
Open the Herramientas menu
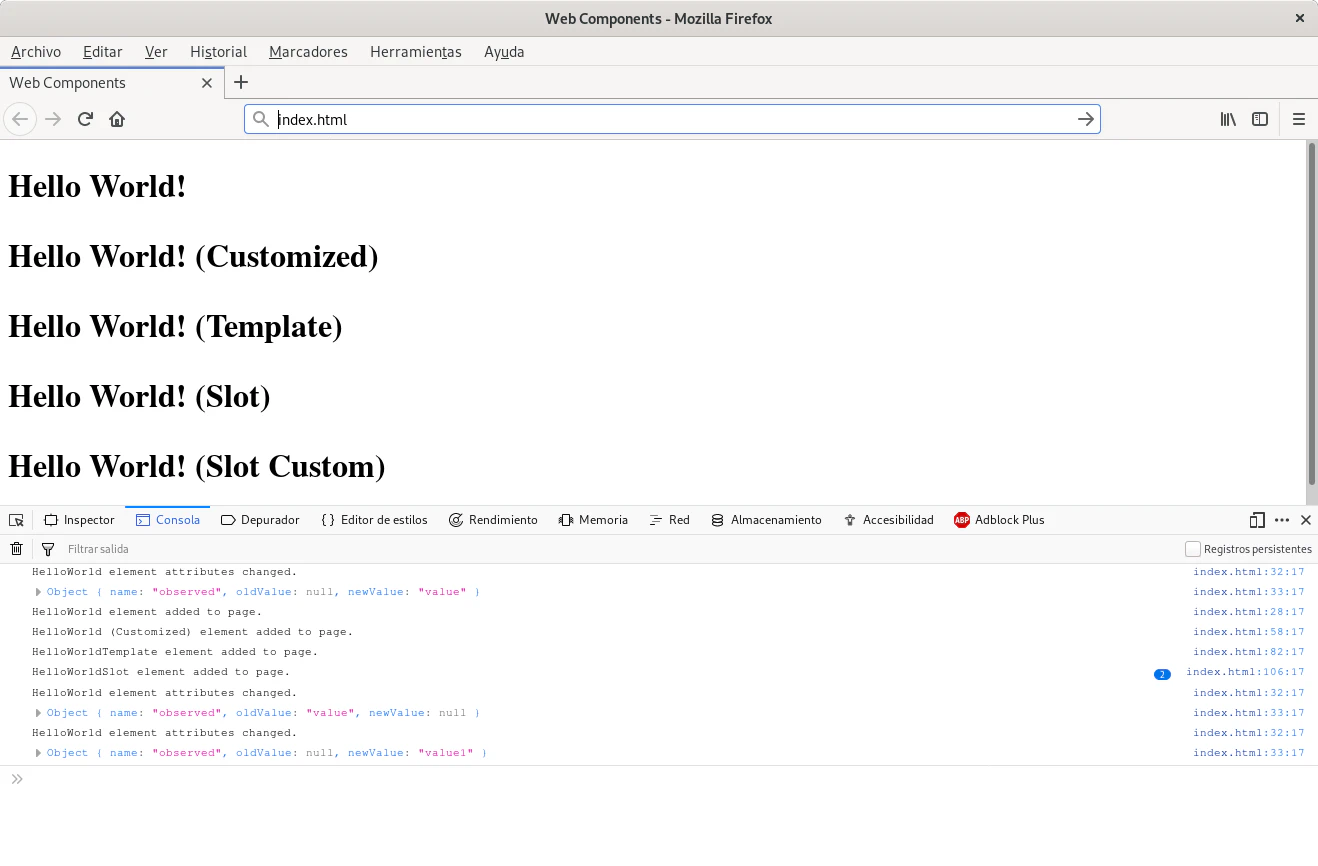415,52
